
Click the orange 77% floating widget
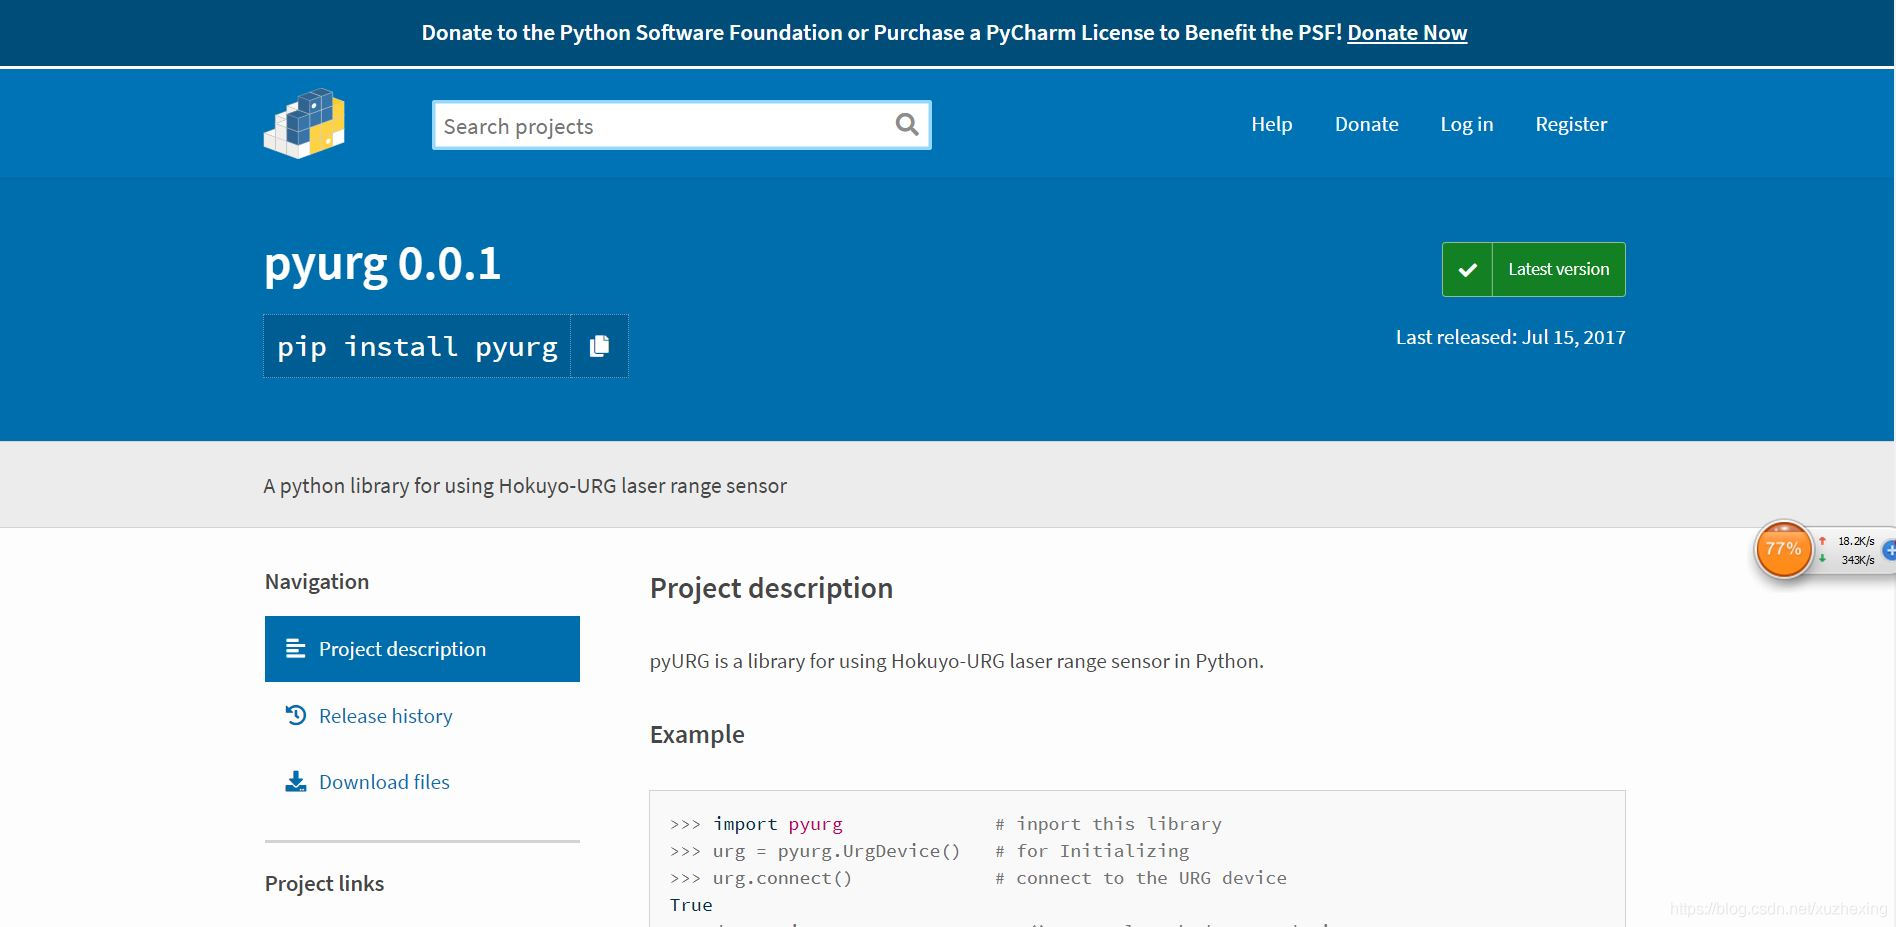coord(1783,549)
